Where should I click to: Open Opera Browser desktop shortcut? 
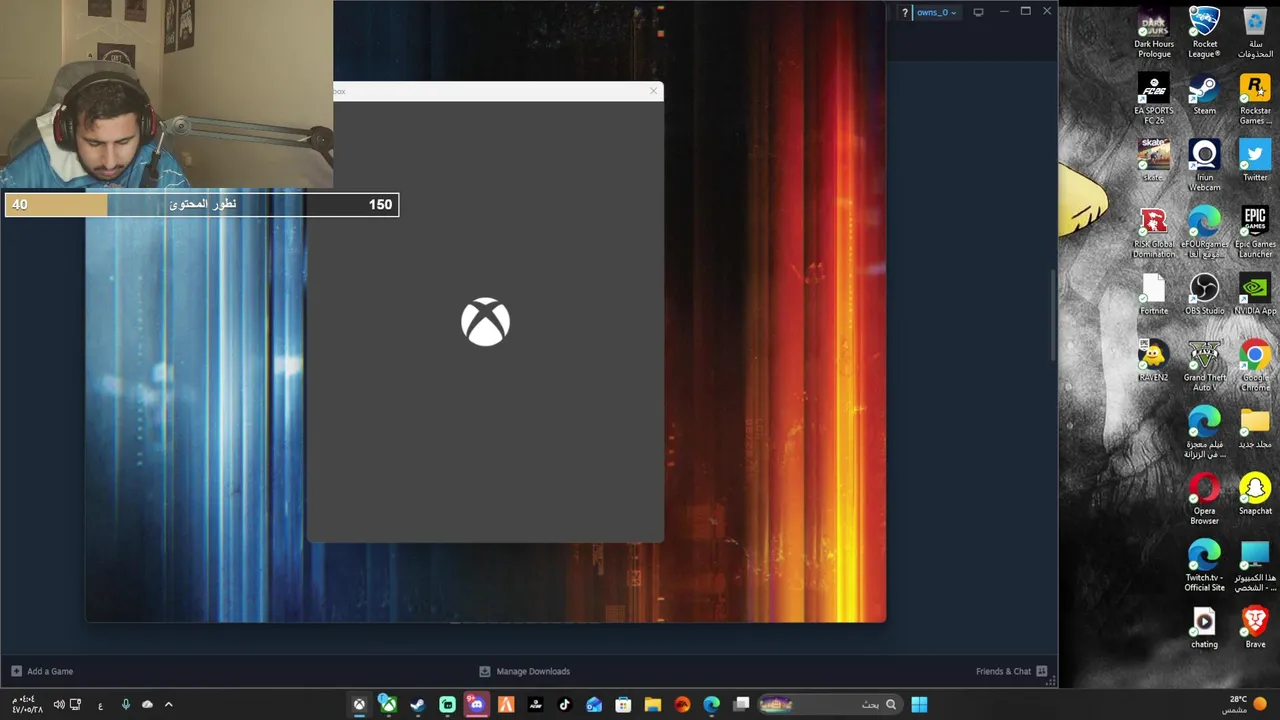point(1204,500)
